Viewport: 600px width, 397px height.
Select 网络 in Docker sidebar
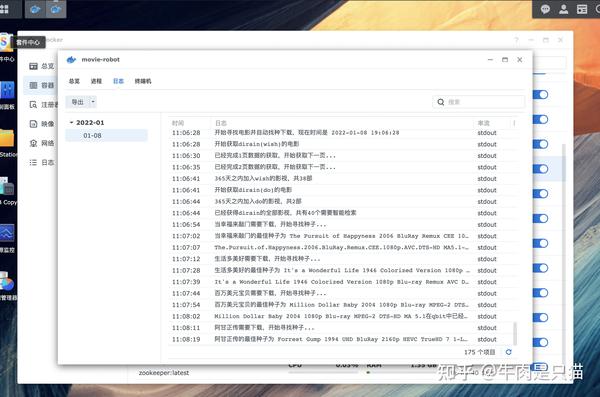click(48, 143)
